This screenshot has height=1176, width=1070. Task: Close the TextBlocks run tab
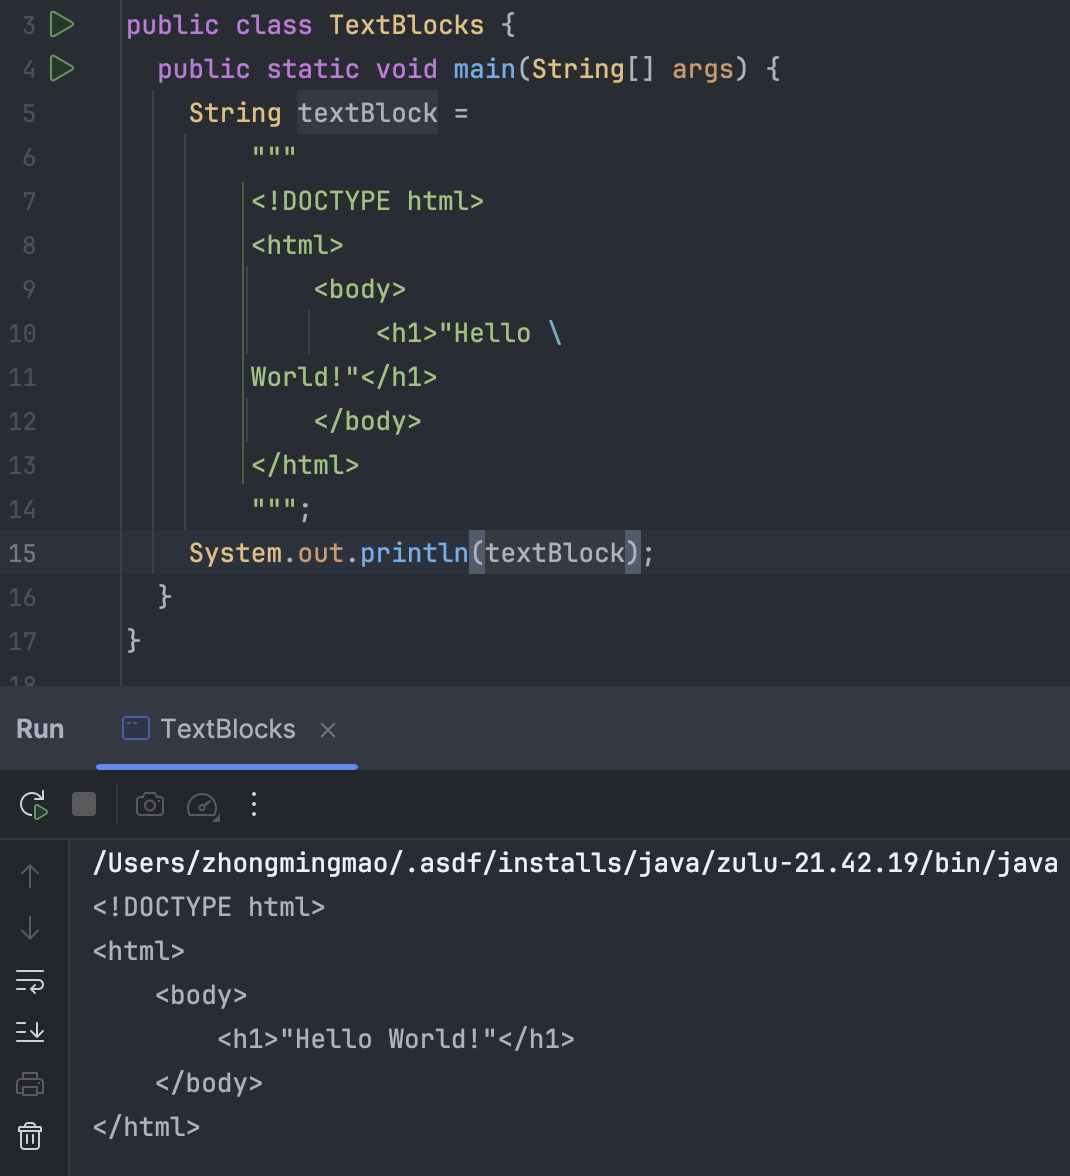click(327, 731)
